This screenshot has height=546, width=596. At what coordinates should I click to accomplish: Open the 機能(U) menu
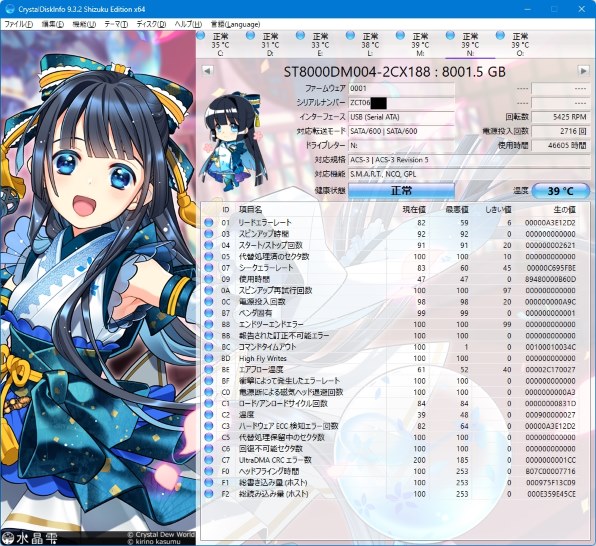[x=84, y=24]
